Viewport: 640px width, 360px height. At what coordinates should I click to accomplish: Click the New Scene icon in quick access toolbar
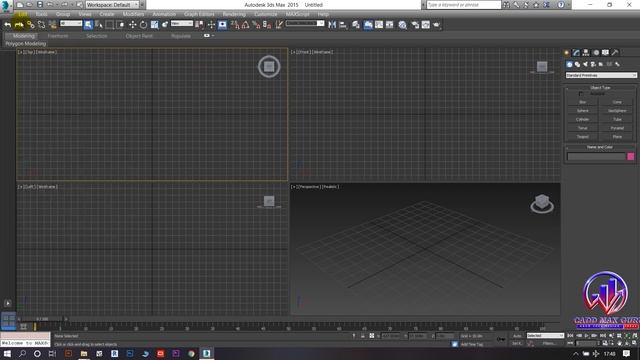point(20,5)
